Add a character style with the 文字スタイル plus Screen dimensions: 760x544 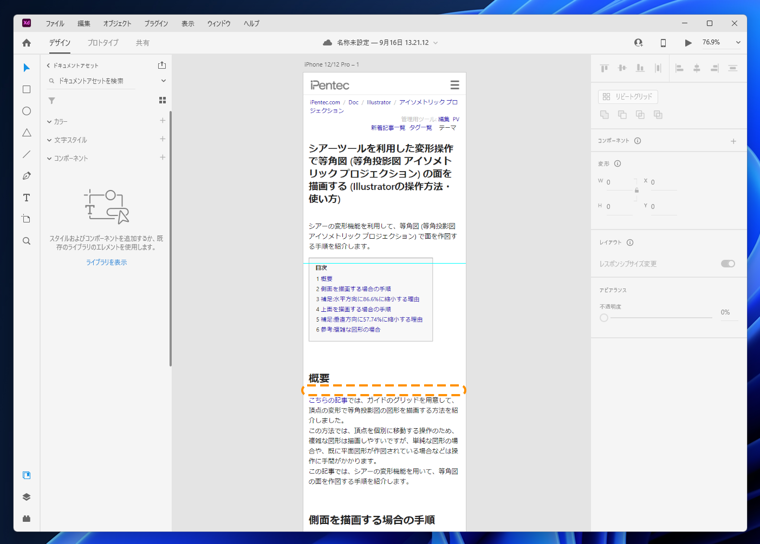(x=162, y=139)
